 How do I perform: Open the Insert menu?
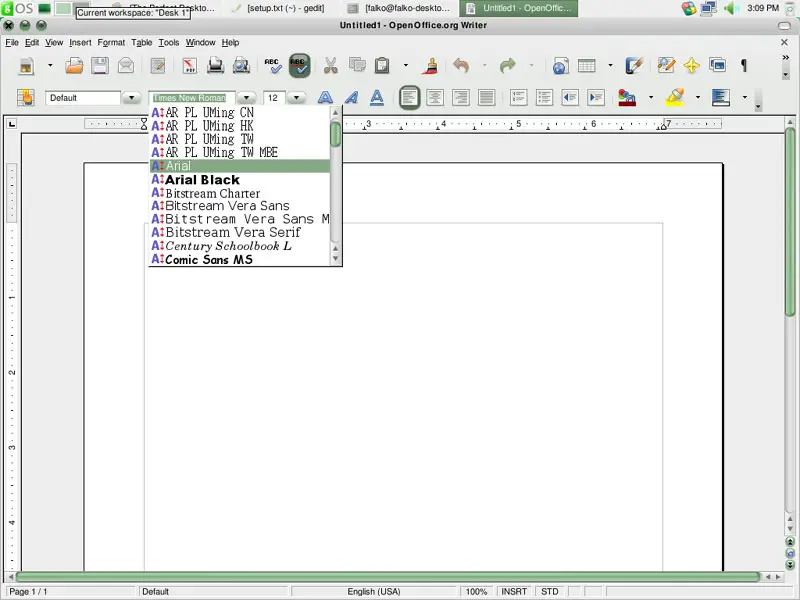(80, 42)
